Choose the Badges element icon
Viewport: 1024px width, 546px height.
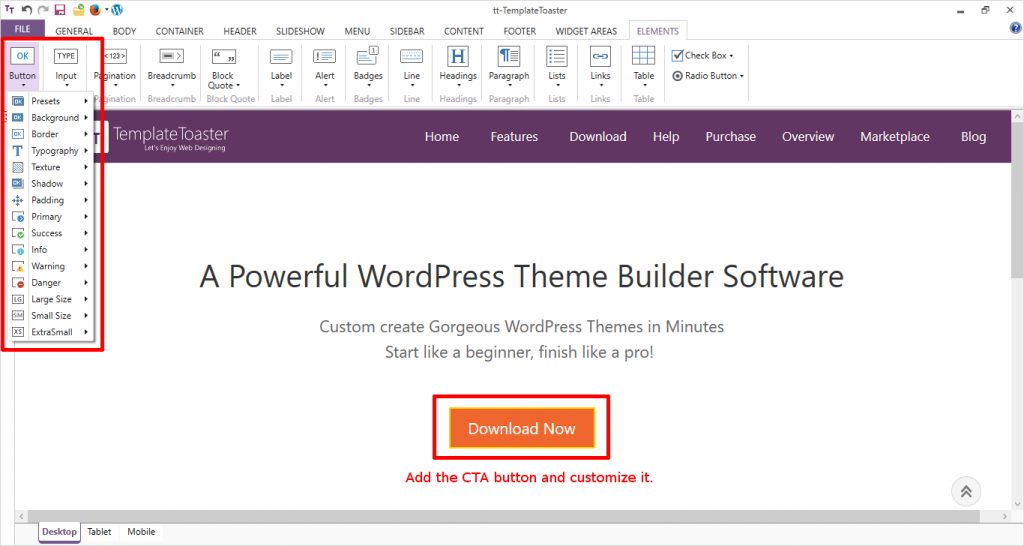[368, 56]
